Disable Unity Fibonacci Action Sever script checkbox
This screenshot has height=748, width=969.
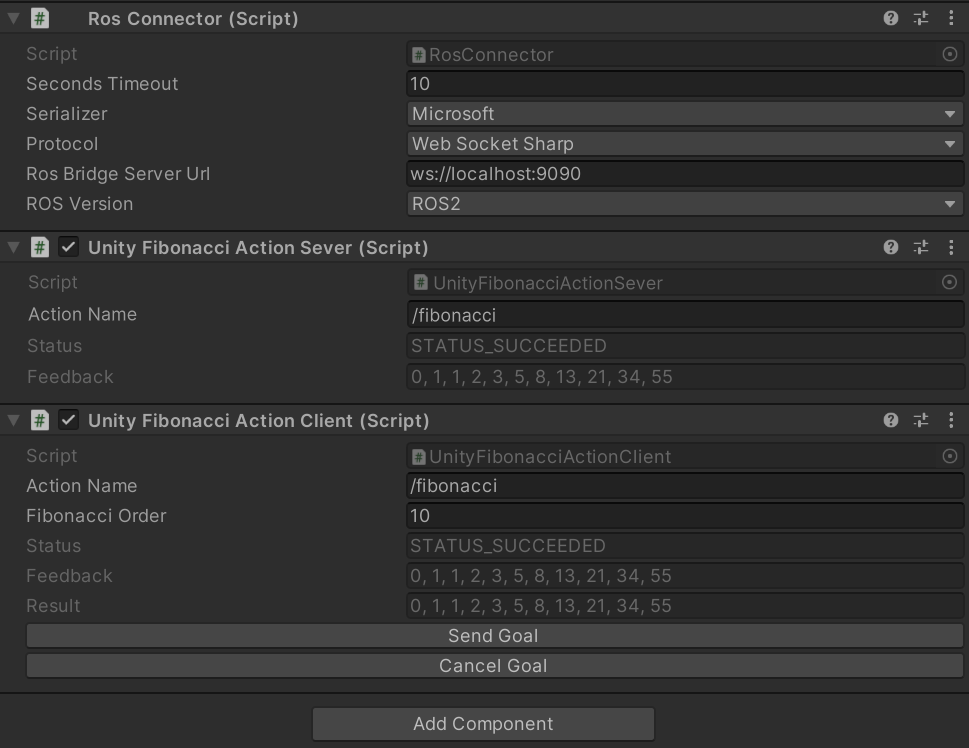point(68,247)
